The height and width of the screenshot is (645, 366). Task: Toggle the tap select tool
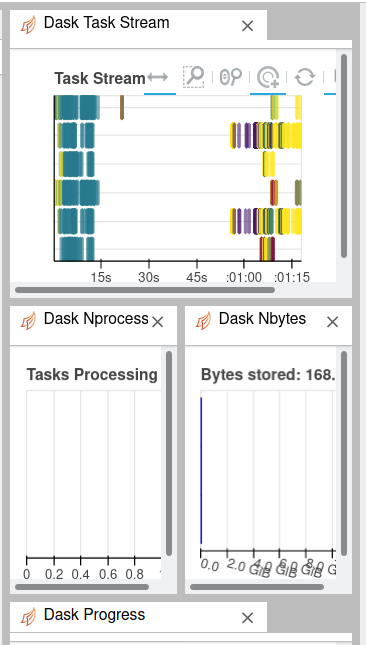pyautogui.click(x=268, y=77)
